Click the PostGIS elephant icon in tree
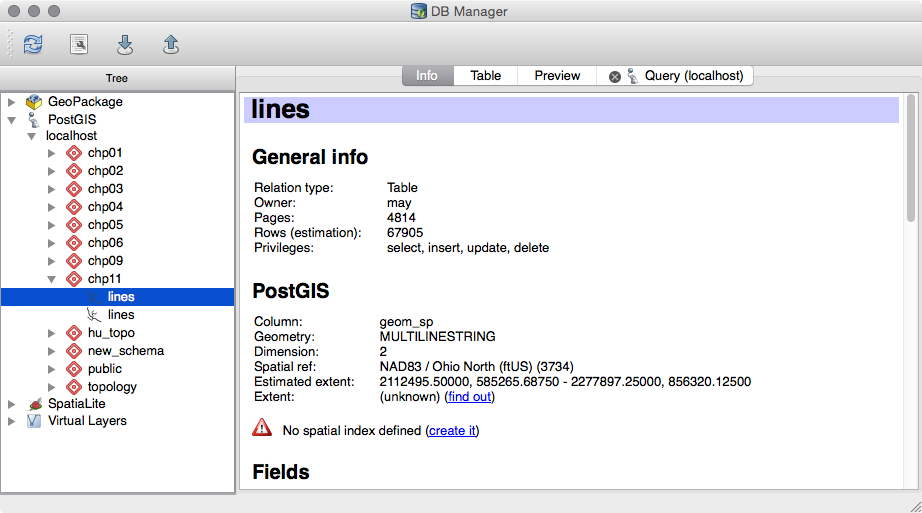 [34, 119]
